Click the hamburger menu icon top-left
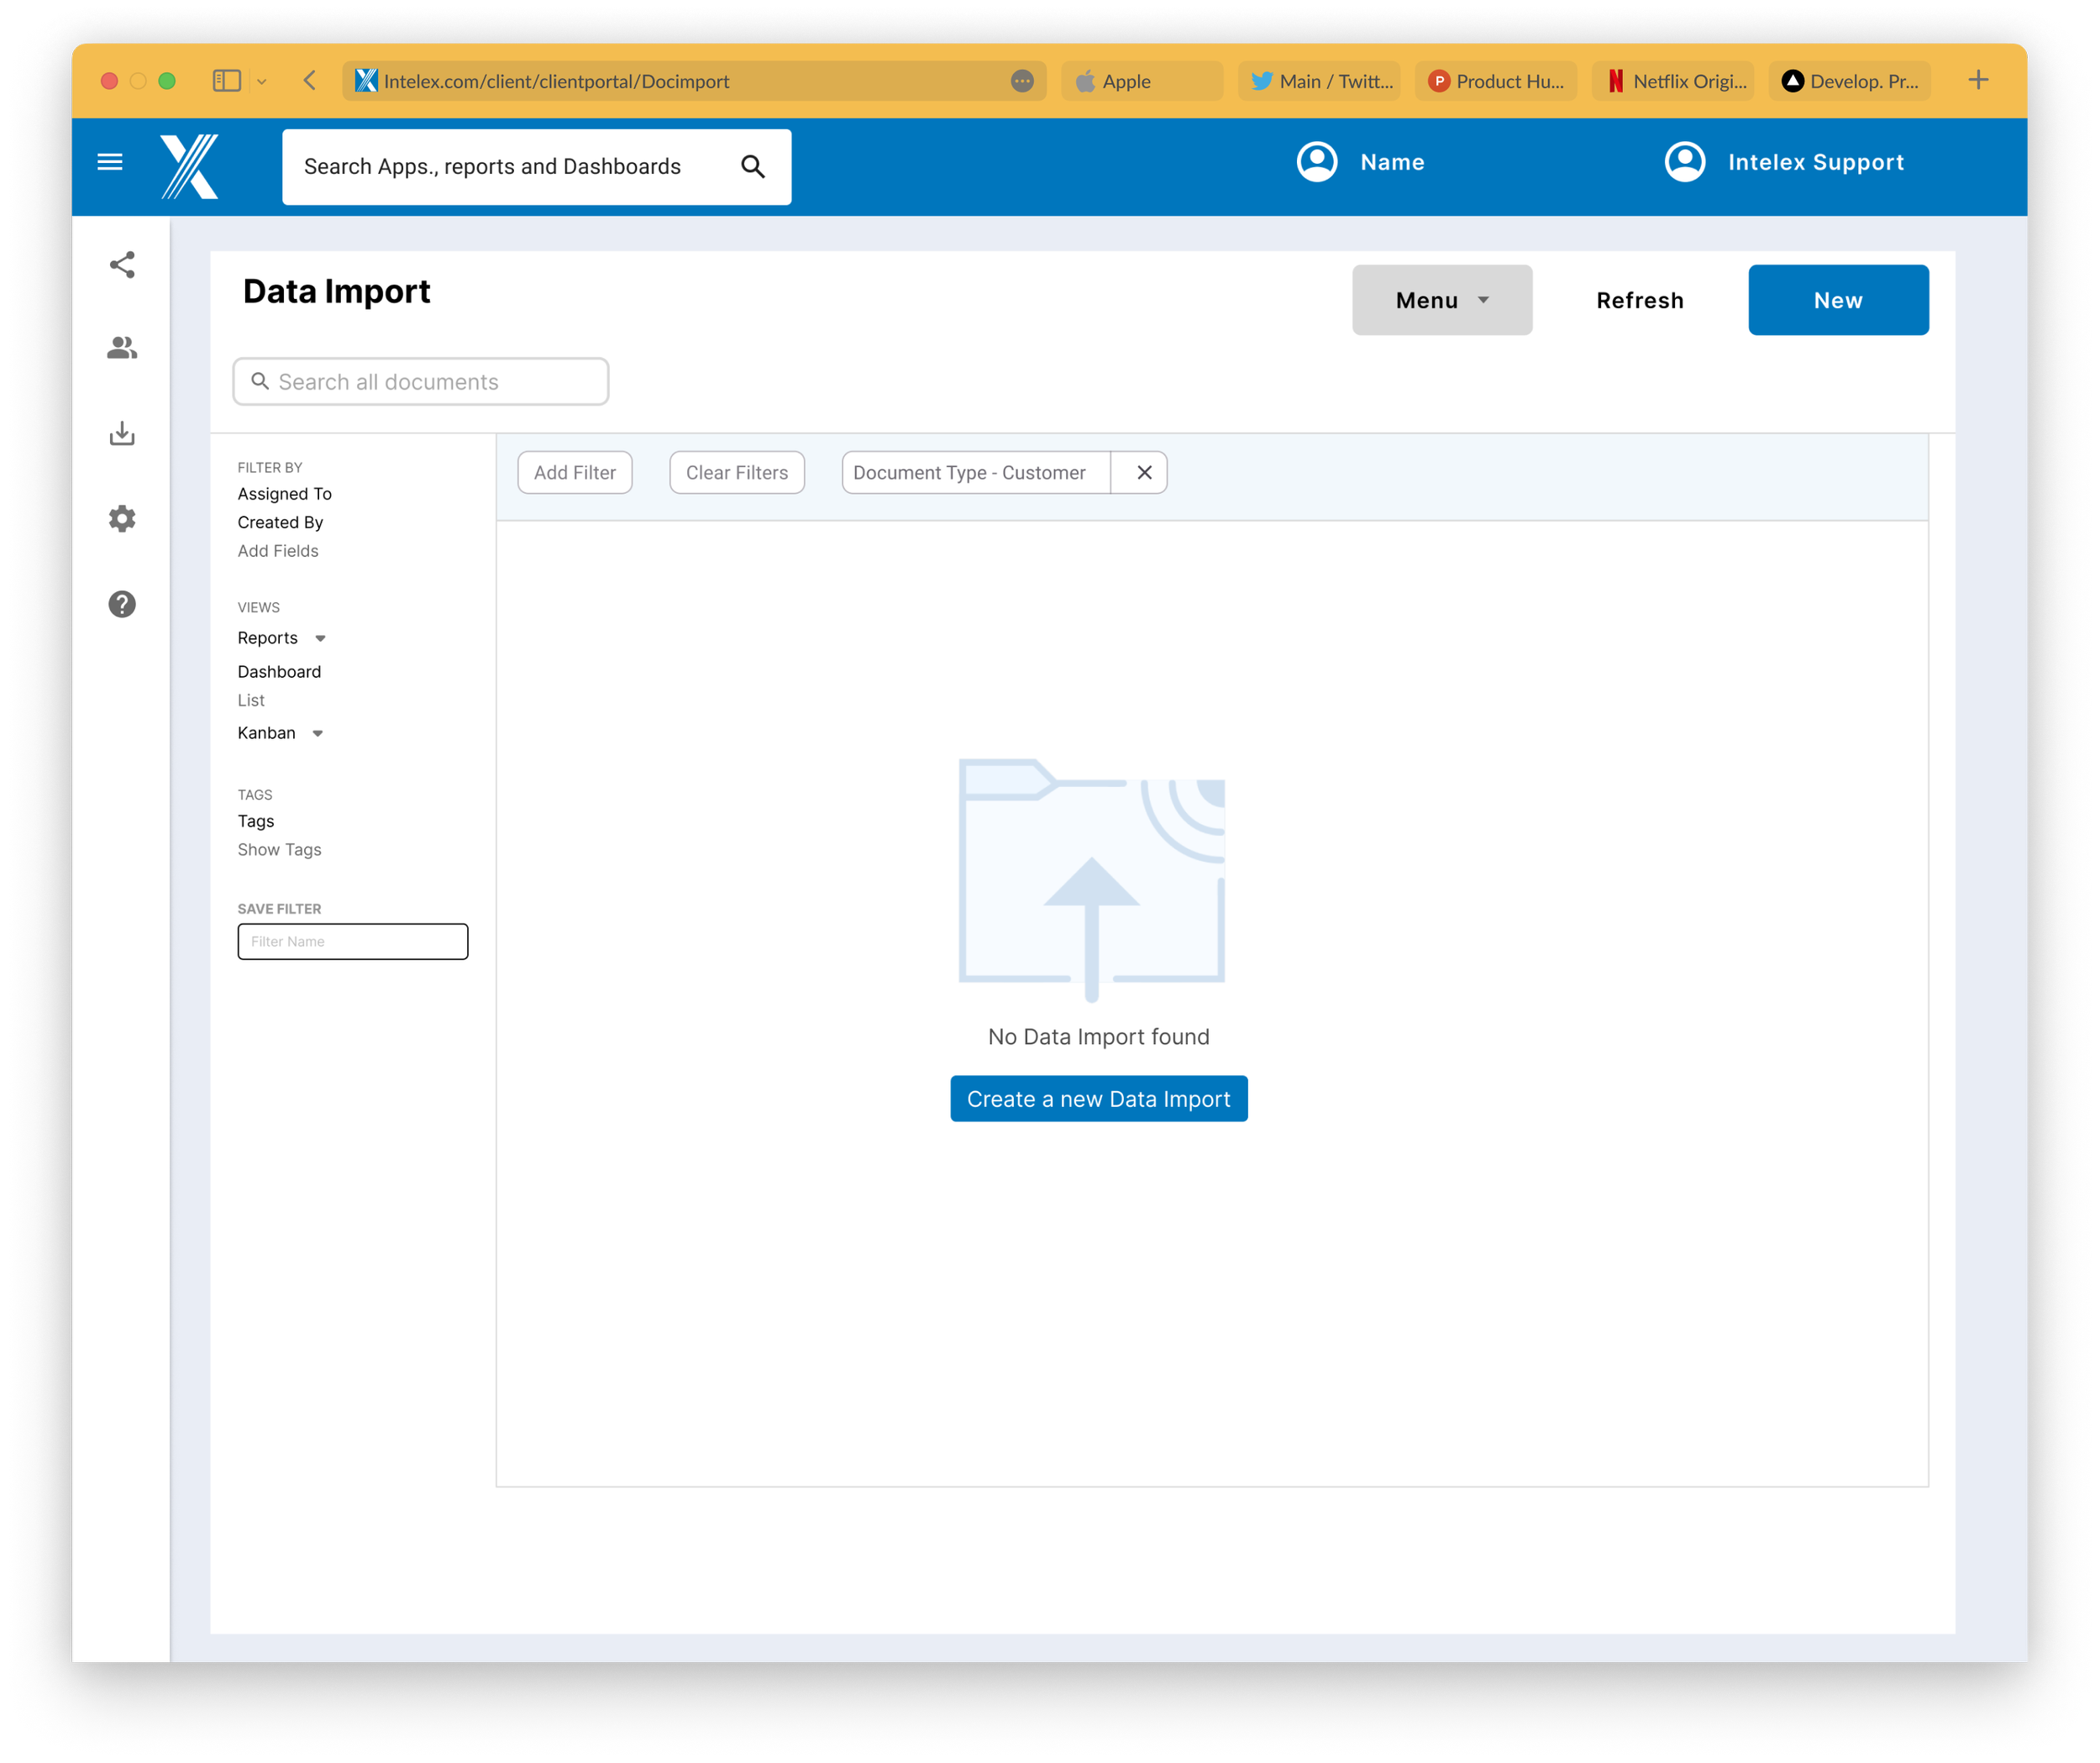The height and width of the screenshot is (1763, 2100). point(110,163)
